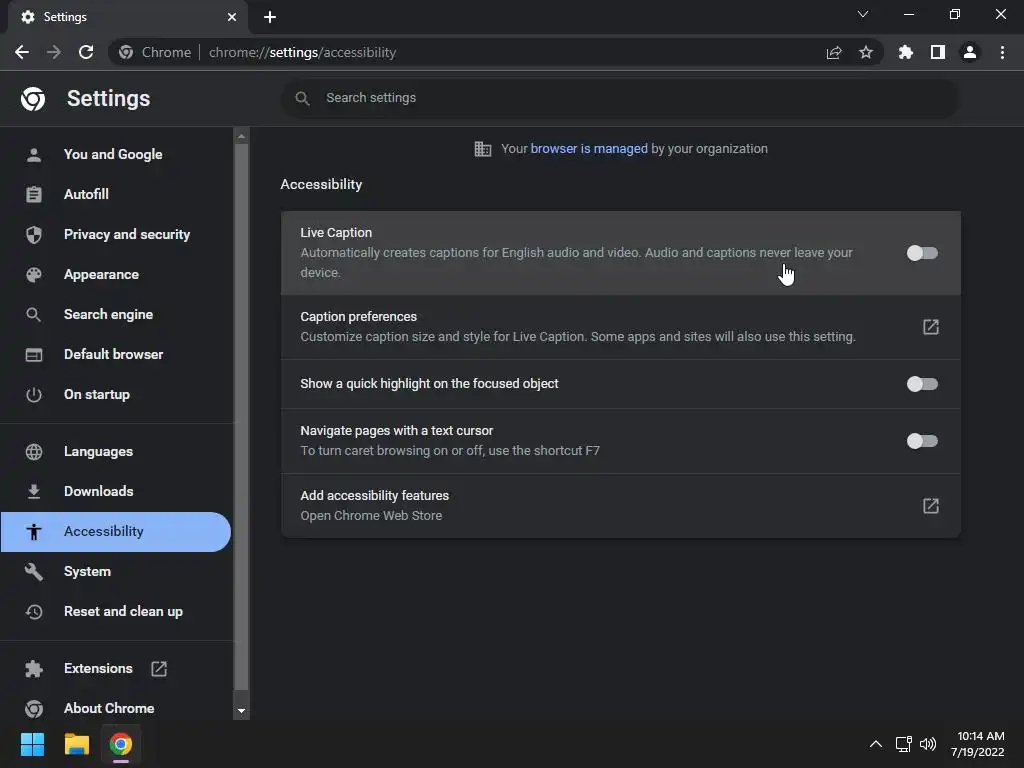Go to Privacy and security
This screenshot has height=768, width=1024.
coord(116,234)
